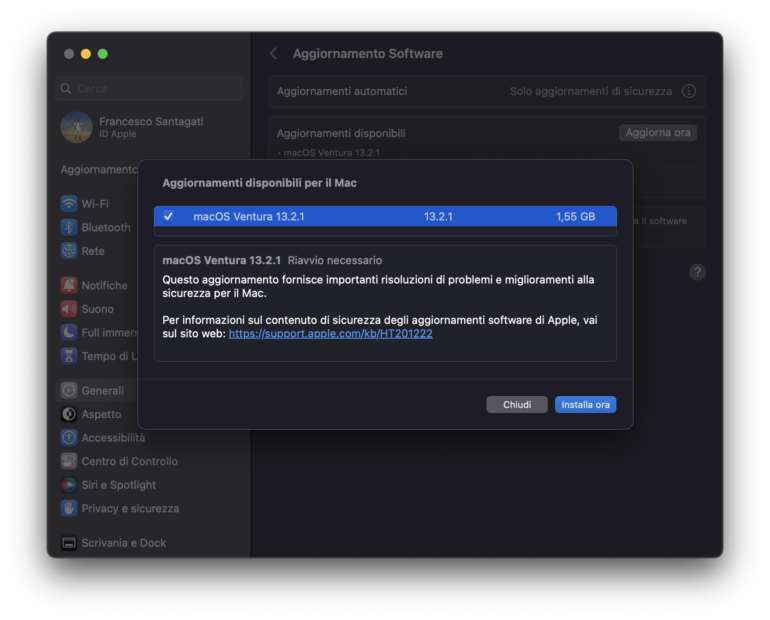Image resolution: width=770 pixels, height=620 pixels.
Task: Select the macOS Ventura 13.2.1 update row
Action: click(385, 216)
